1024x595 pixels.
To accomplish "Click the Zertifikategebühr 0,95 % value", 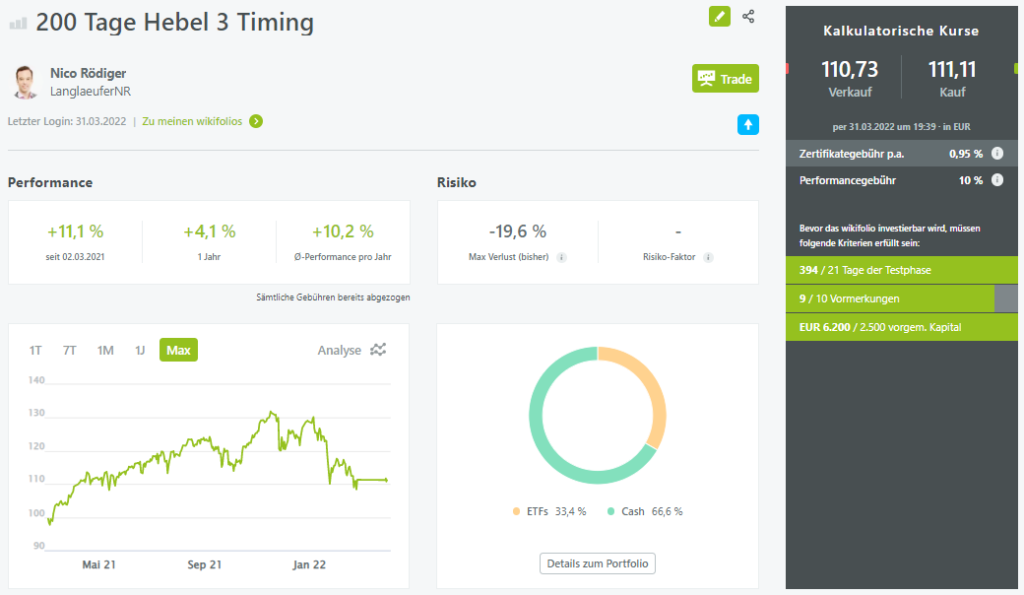I will click(x=965, y=153).
